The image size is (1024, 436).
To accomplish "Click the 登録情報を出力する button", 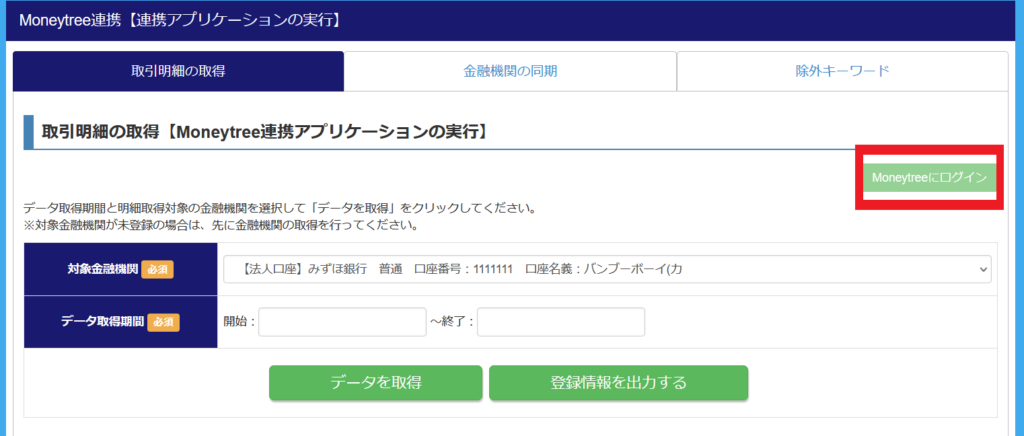I will pyautogui.click(x=618, y=382).
